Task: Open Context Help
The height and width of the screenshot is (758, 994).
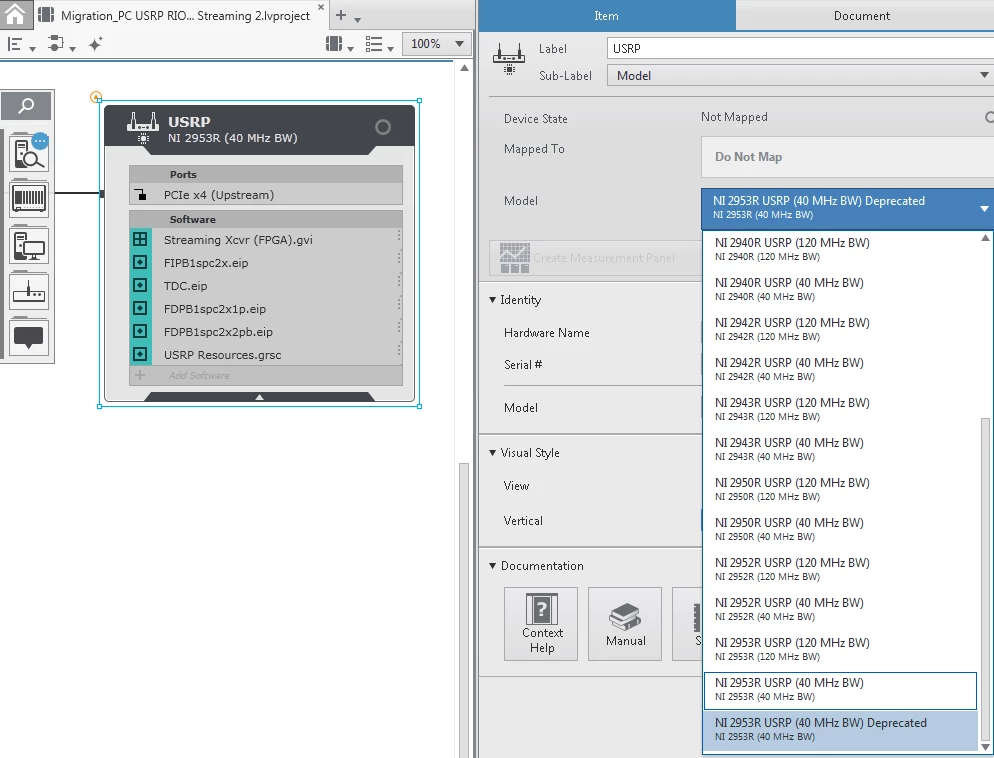Action: (542, 623)
